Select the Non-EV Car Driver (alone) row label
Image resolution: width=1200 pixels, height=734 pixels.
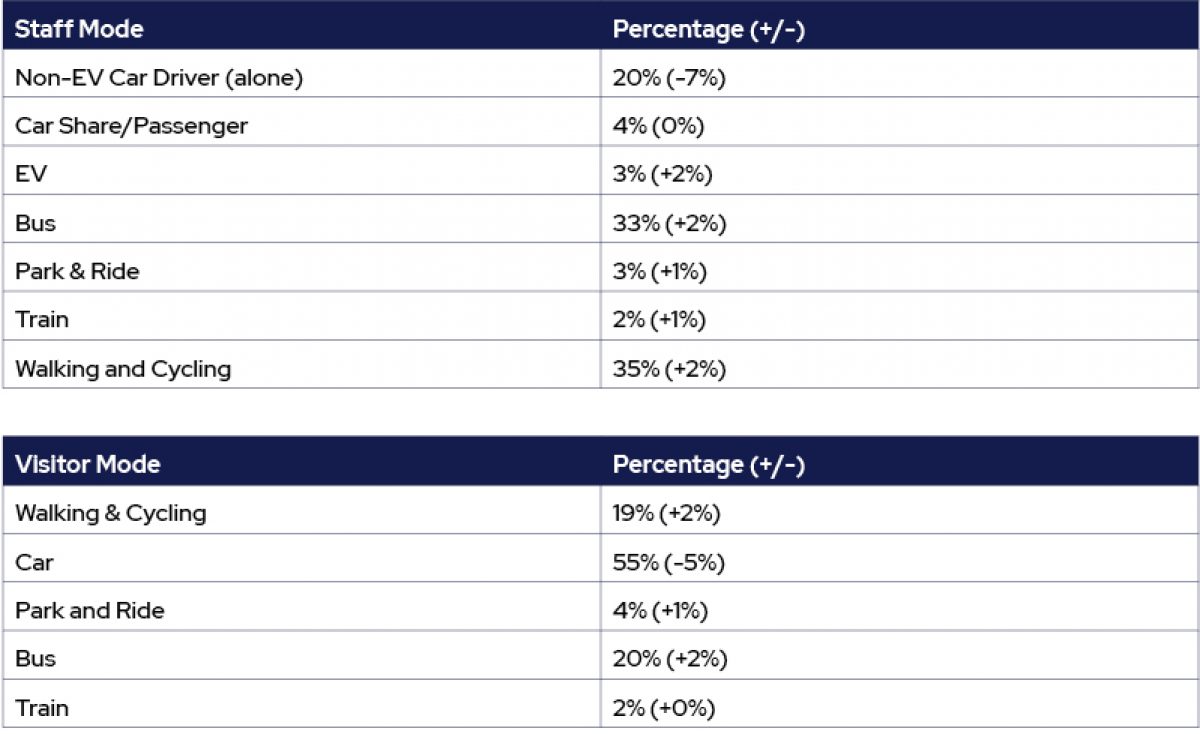159,77
